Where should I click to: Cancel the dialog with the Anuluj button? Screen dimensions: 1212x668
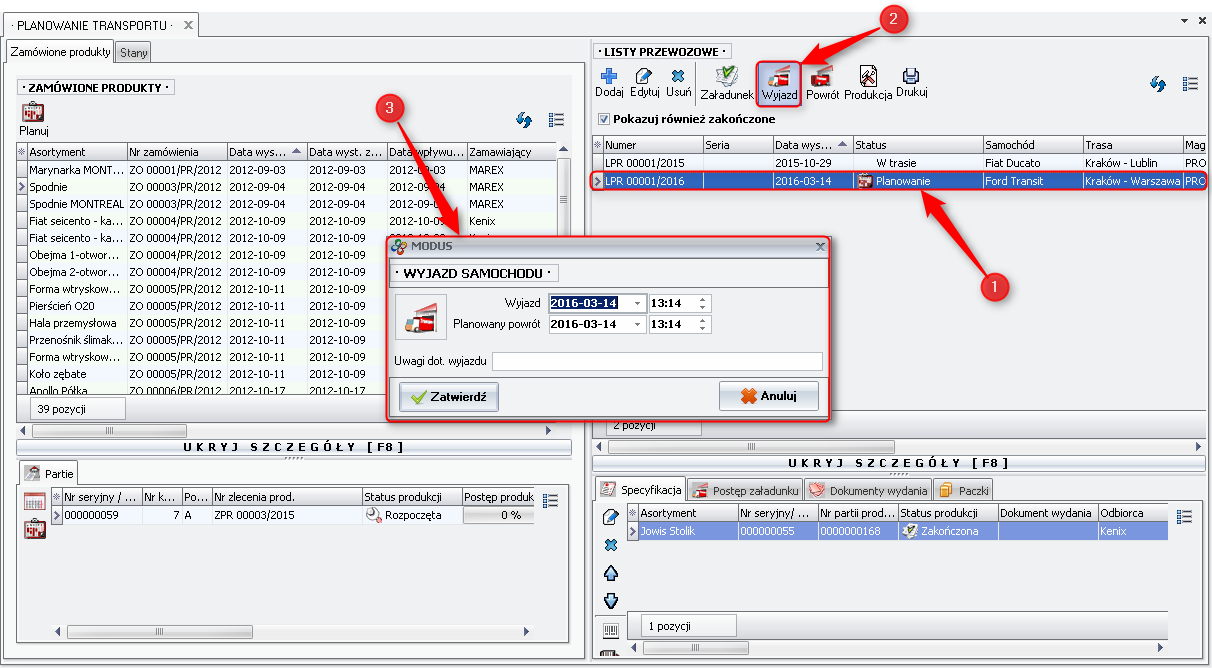pos(768,396)
